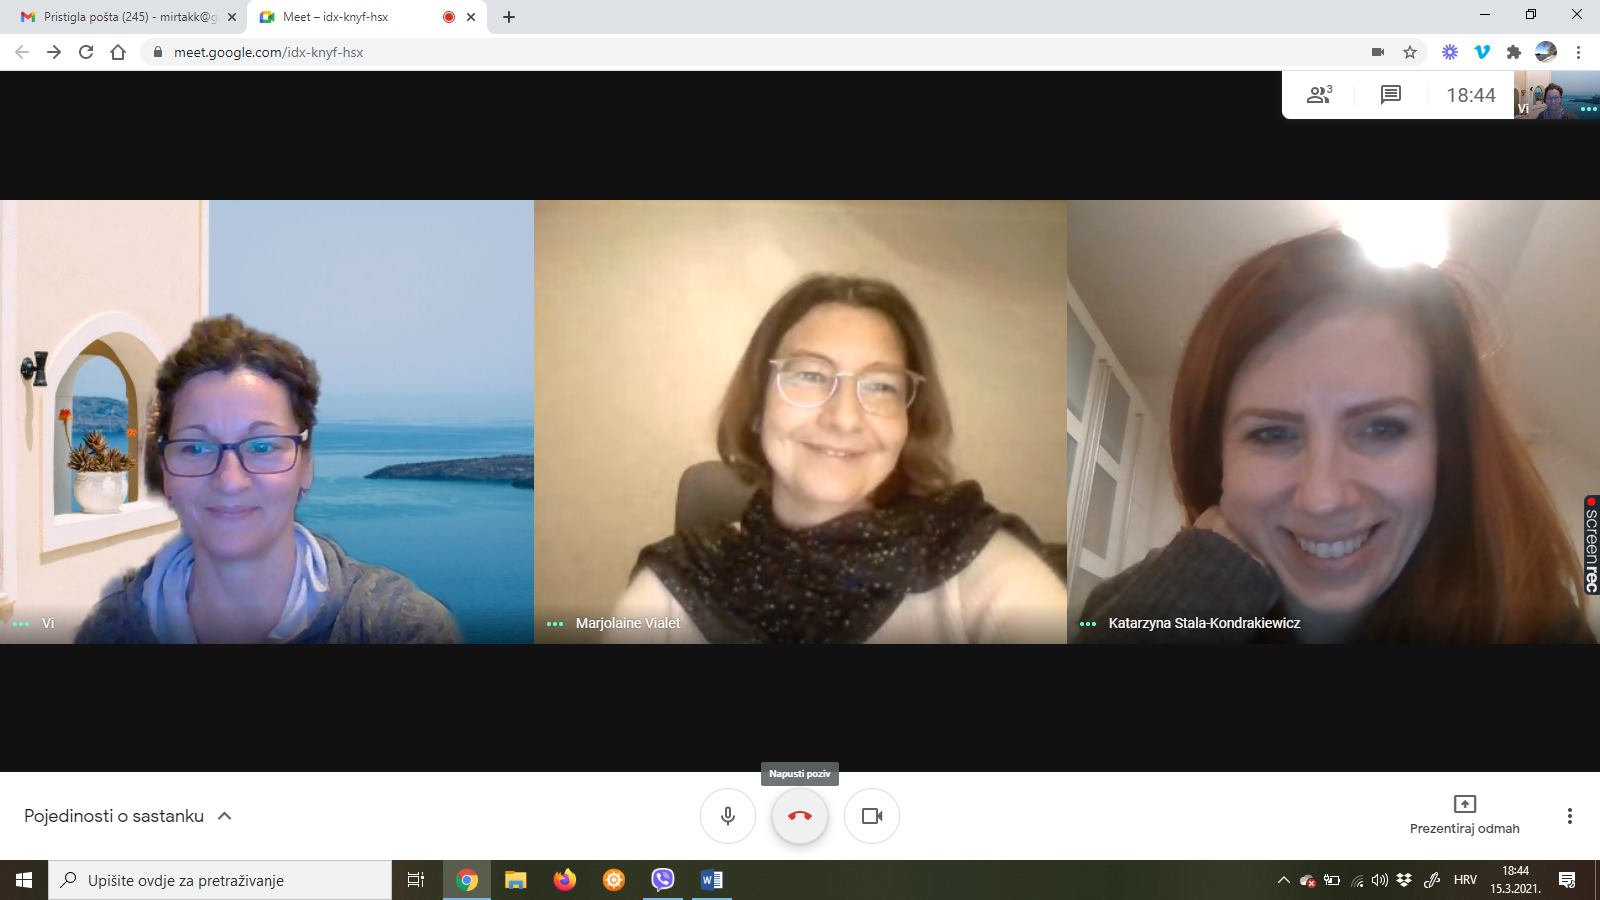Viewport: 1600px width, 900px height.
Task: Open a new browser tab
Action: coord(509,17)
